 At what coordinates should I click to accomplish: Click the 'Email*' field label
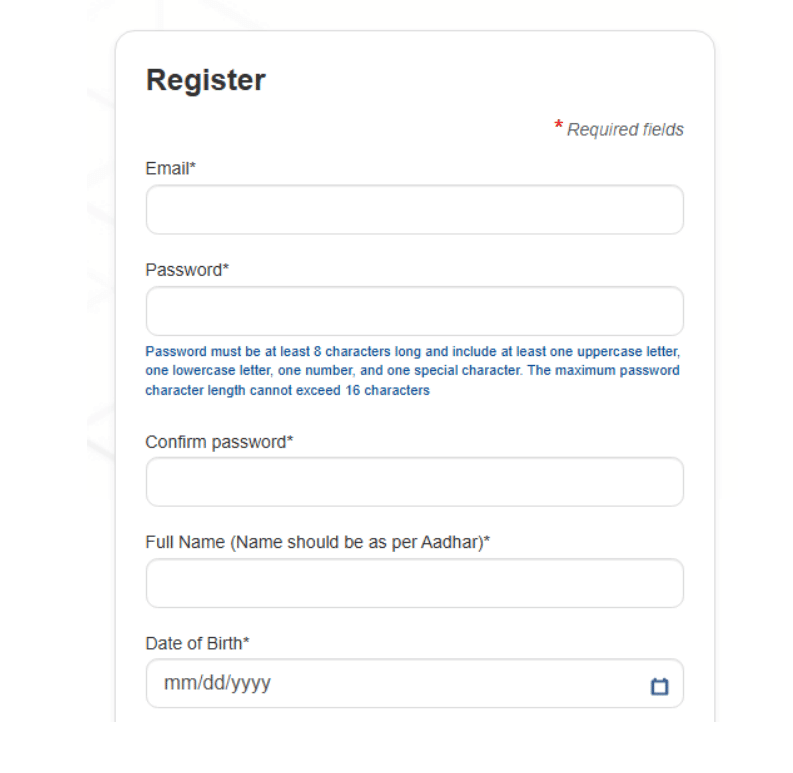click(x=170, y=169)
